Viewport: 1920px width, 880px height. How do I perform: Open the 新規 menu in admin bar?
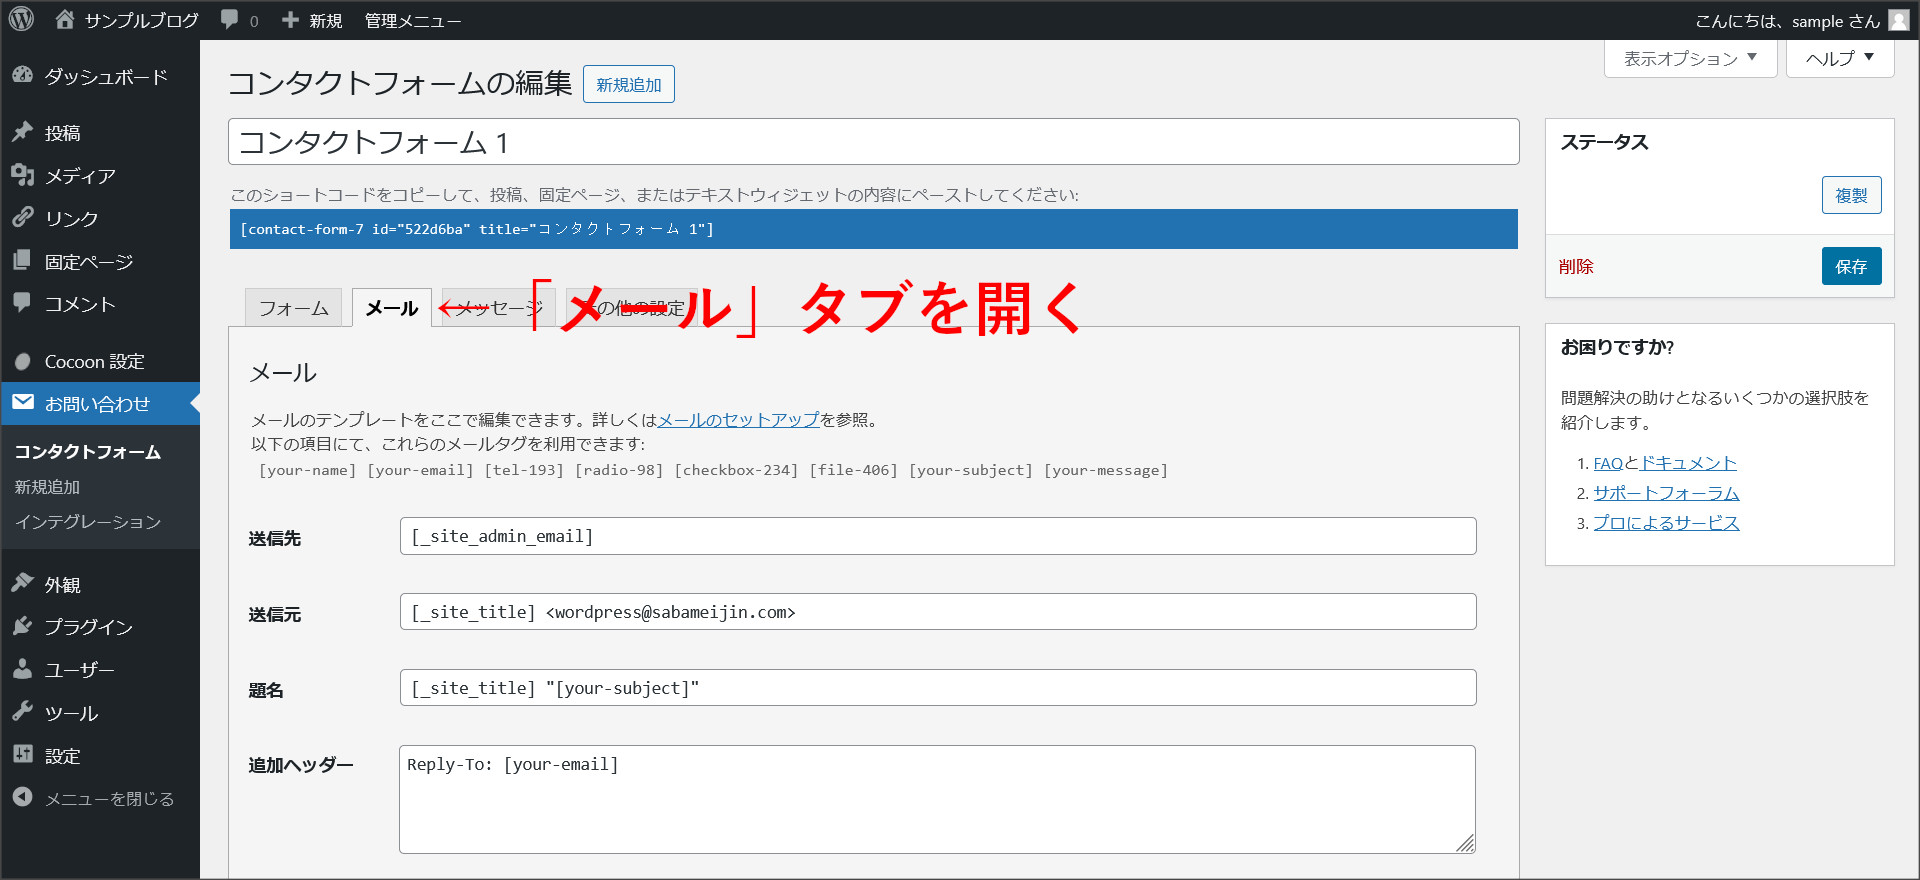tap(313, 20)
